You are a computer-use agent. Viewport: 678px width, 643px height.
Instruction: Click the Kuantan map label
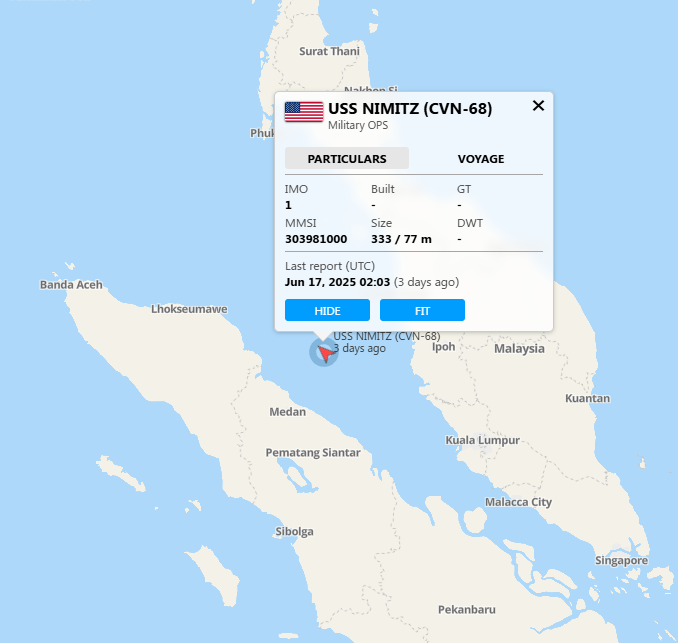click(x=588, y=398)
